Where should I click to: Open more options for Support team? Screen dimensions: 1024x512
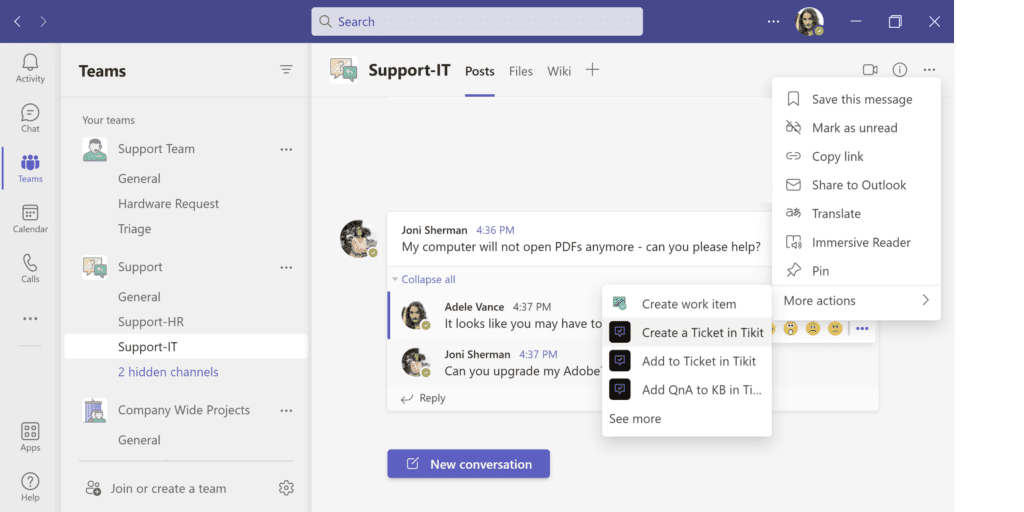286,268
